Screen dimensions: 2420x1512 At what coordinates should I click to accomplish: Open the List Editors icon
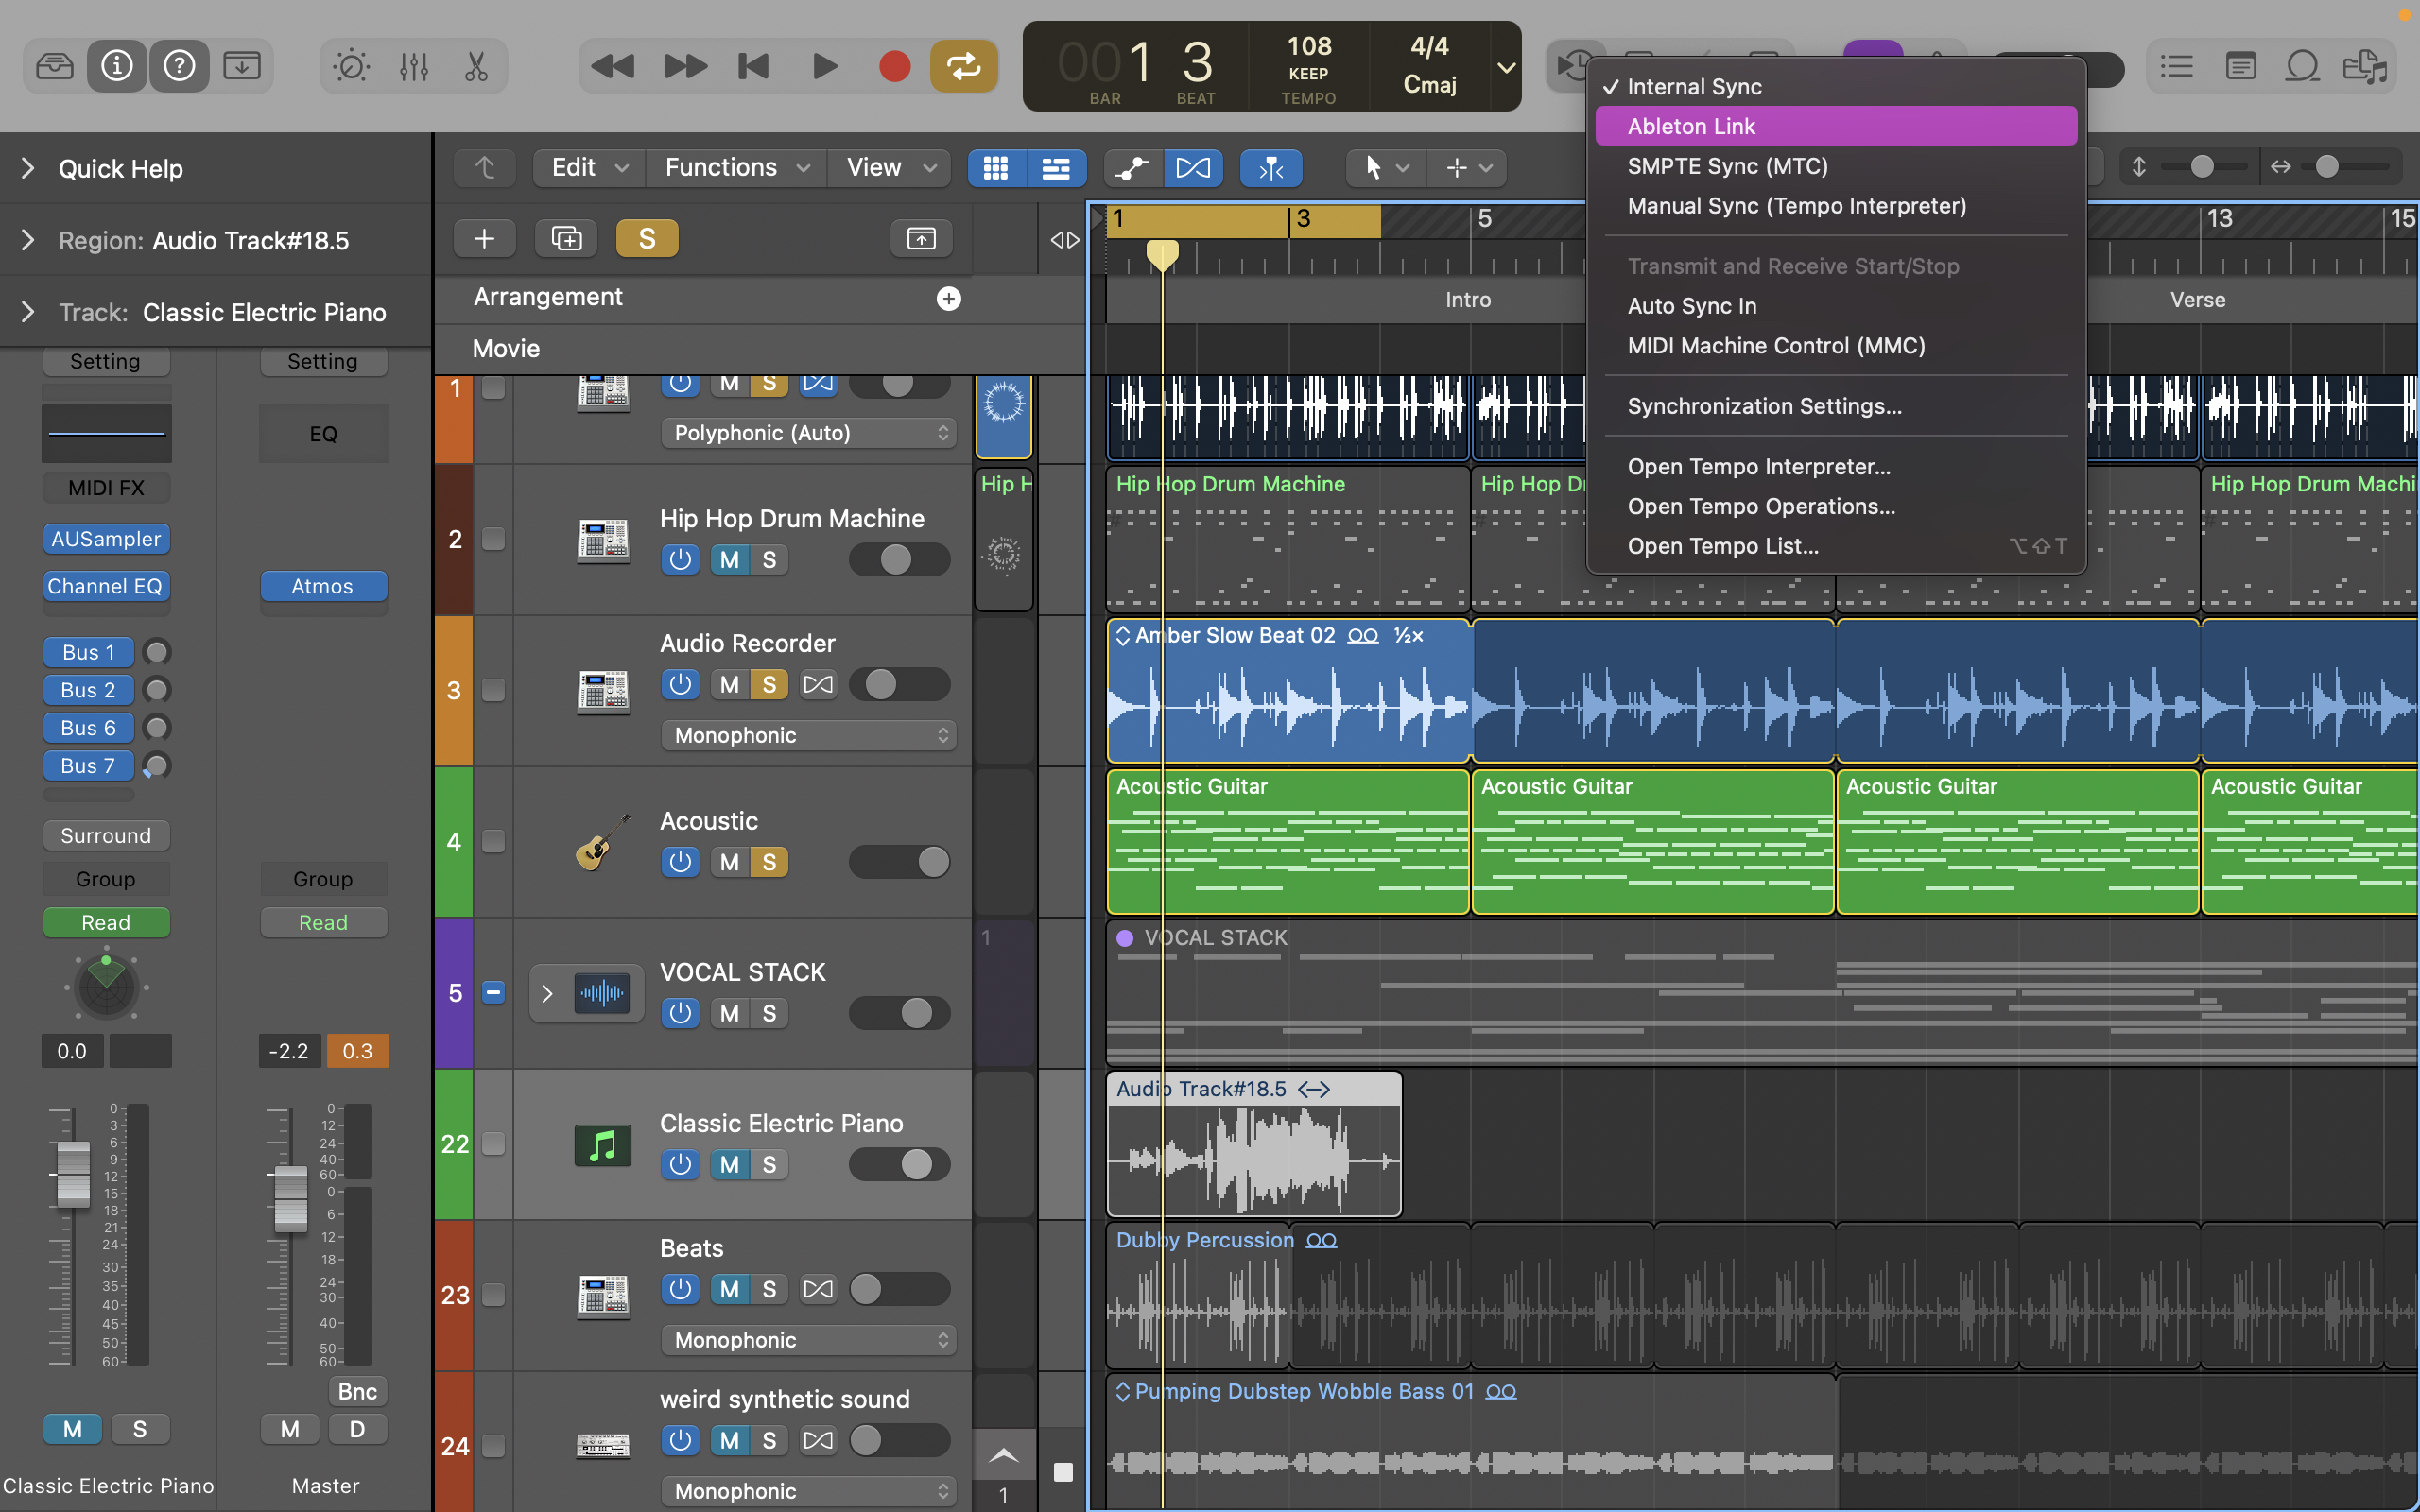click(x=2176, y=66)
